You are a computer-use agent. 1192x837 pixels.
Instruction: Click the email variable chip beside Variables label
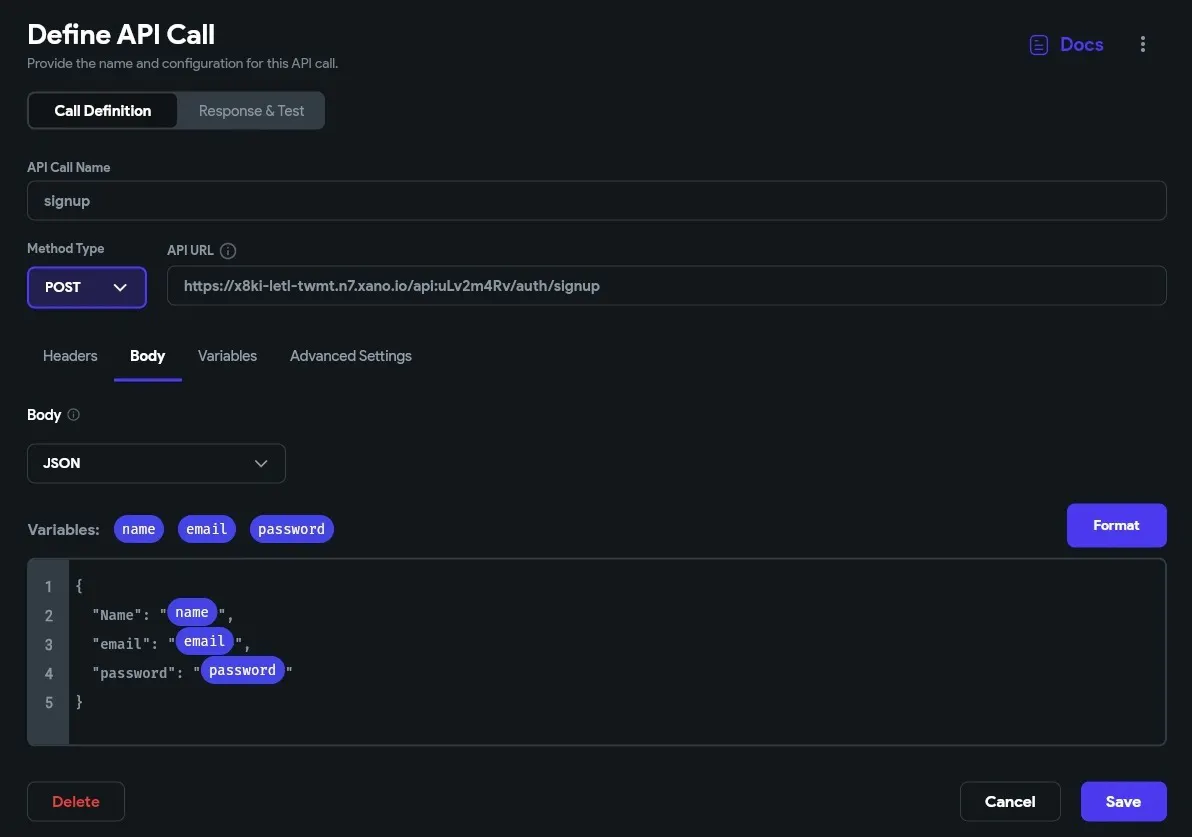click(207, 529)
